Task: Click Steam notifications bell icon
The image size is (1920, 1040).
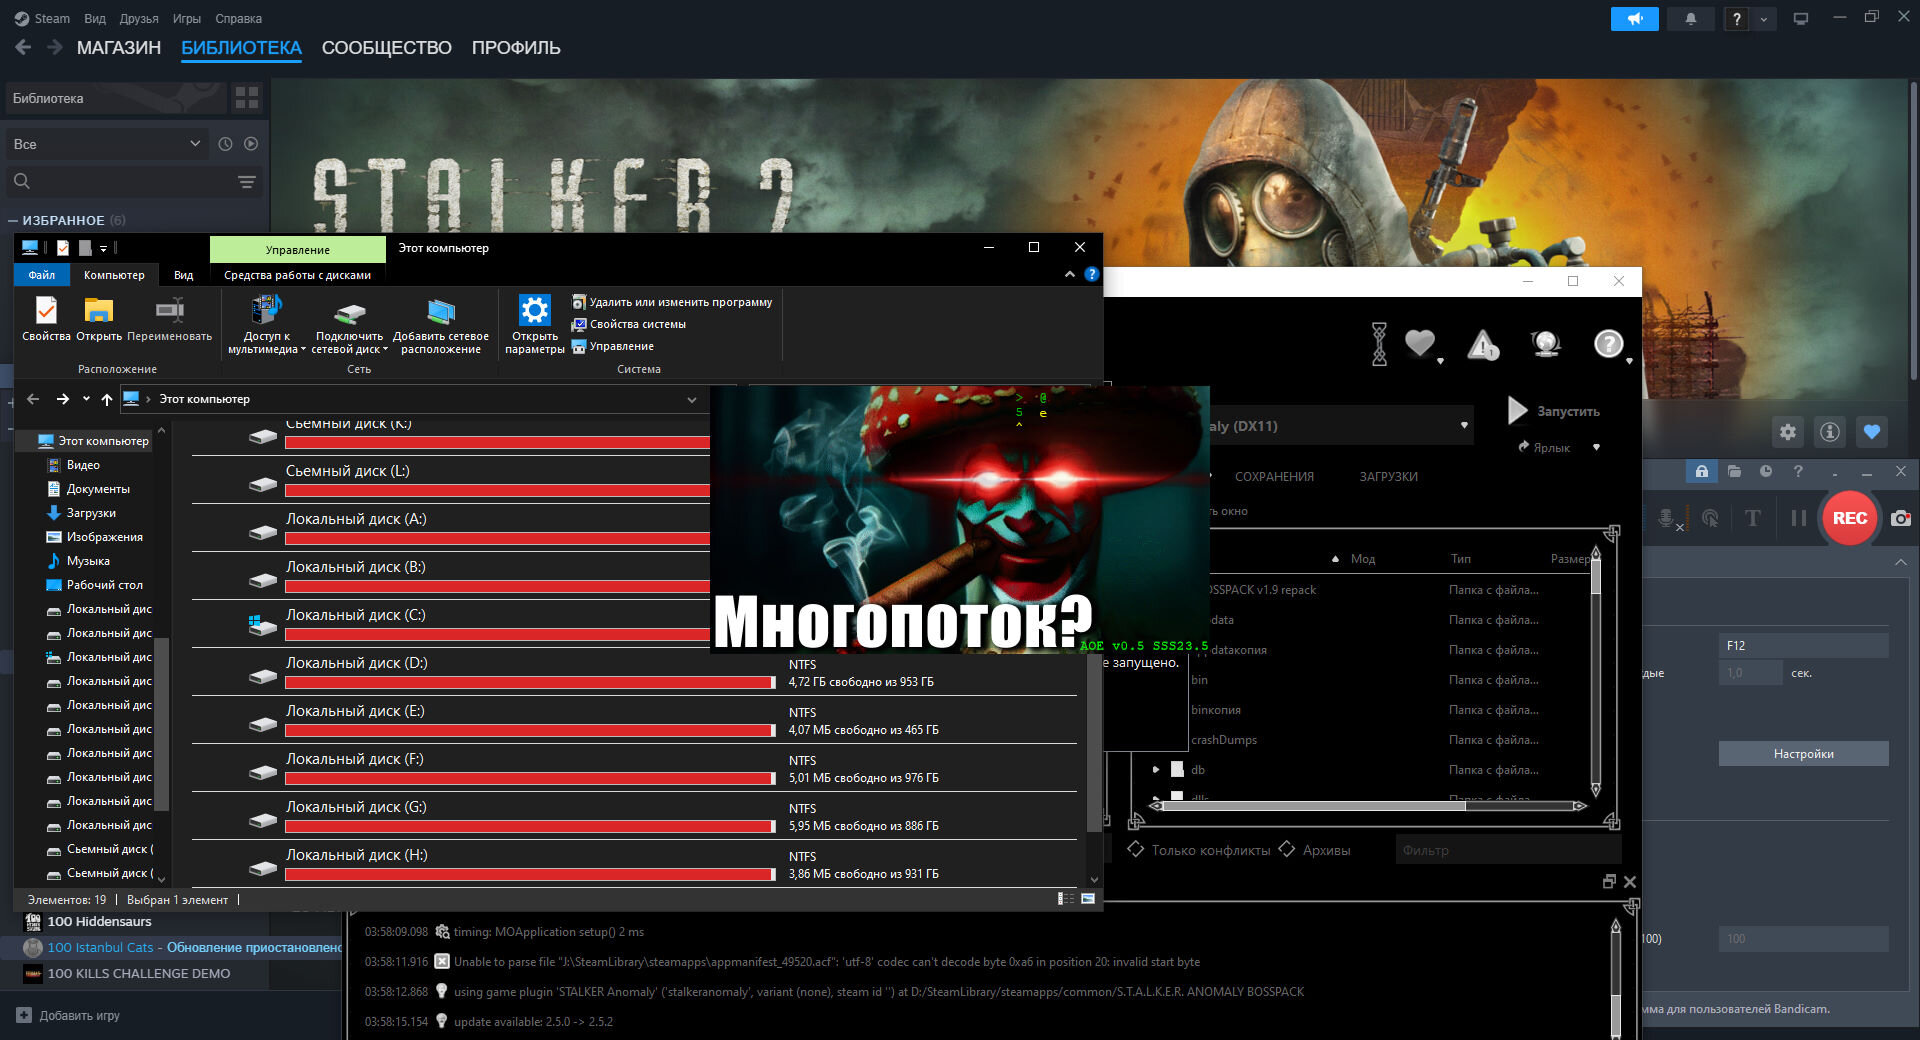Action: coord(1691,19)
